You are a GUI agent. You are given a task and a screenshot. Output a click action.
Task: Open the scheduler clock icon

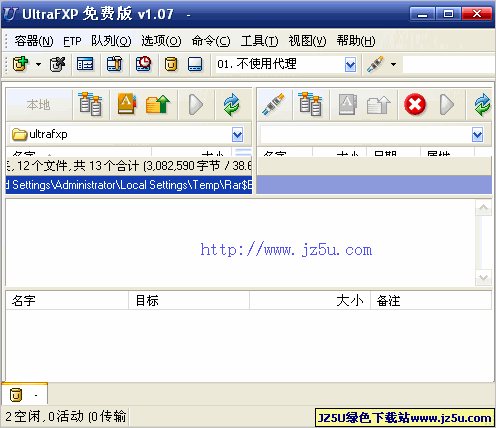coord(143,64)
